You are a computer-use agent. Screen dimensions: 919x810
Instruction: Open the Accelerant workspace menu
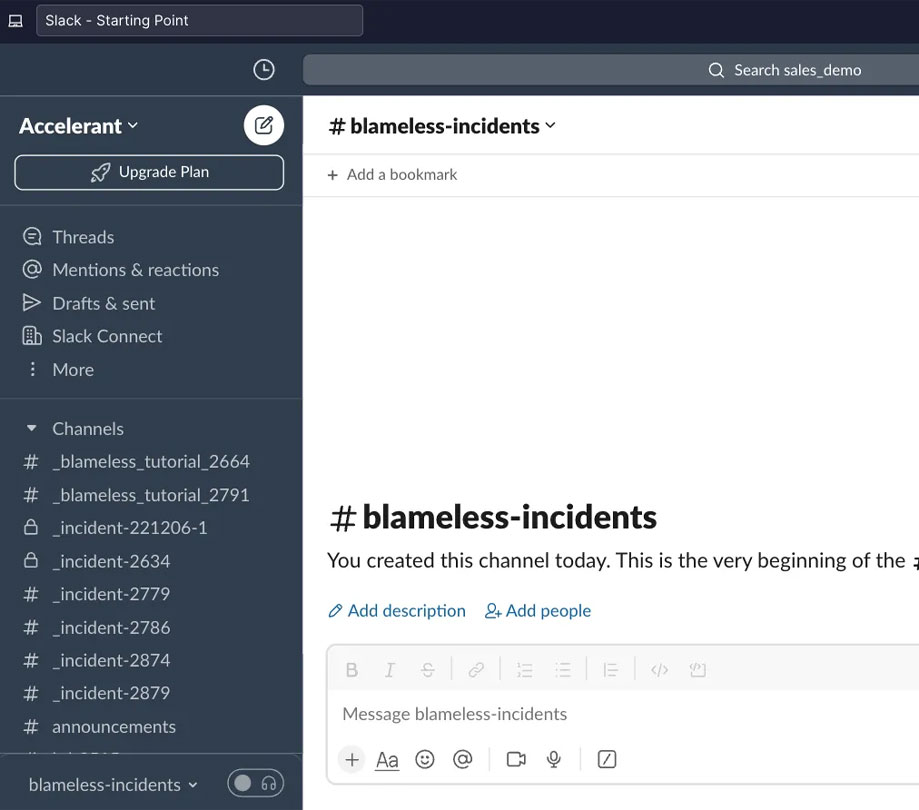(79, 126)
